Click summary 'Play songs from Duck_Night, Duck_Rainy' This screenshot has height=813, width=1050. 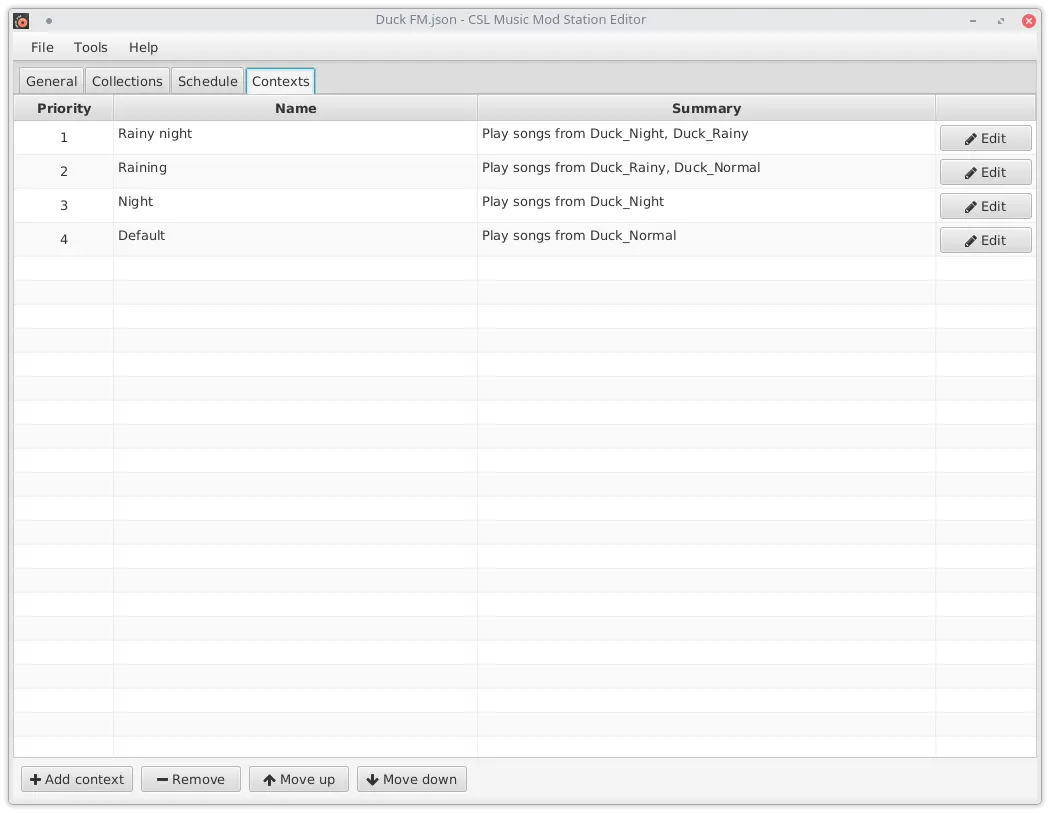(615, 133)
